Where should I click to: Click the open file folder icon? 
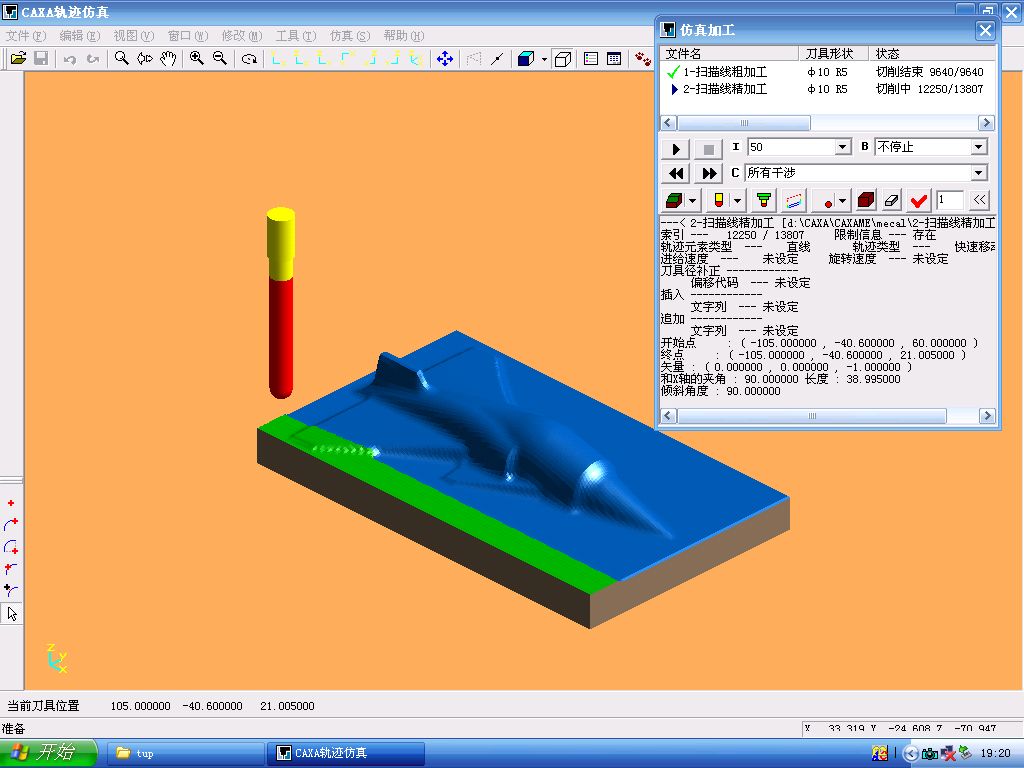[18, 59]
